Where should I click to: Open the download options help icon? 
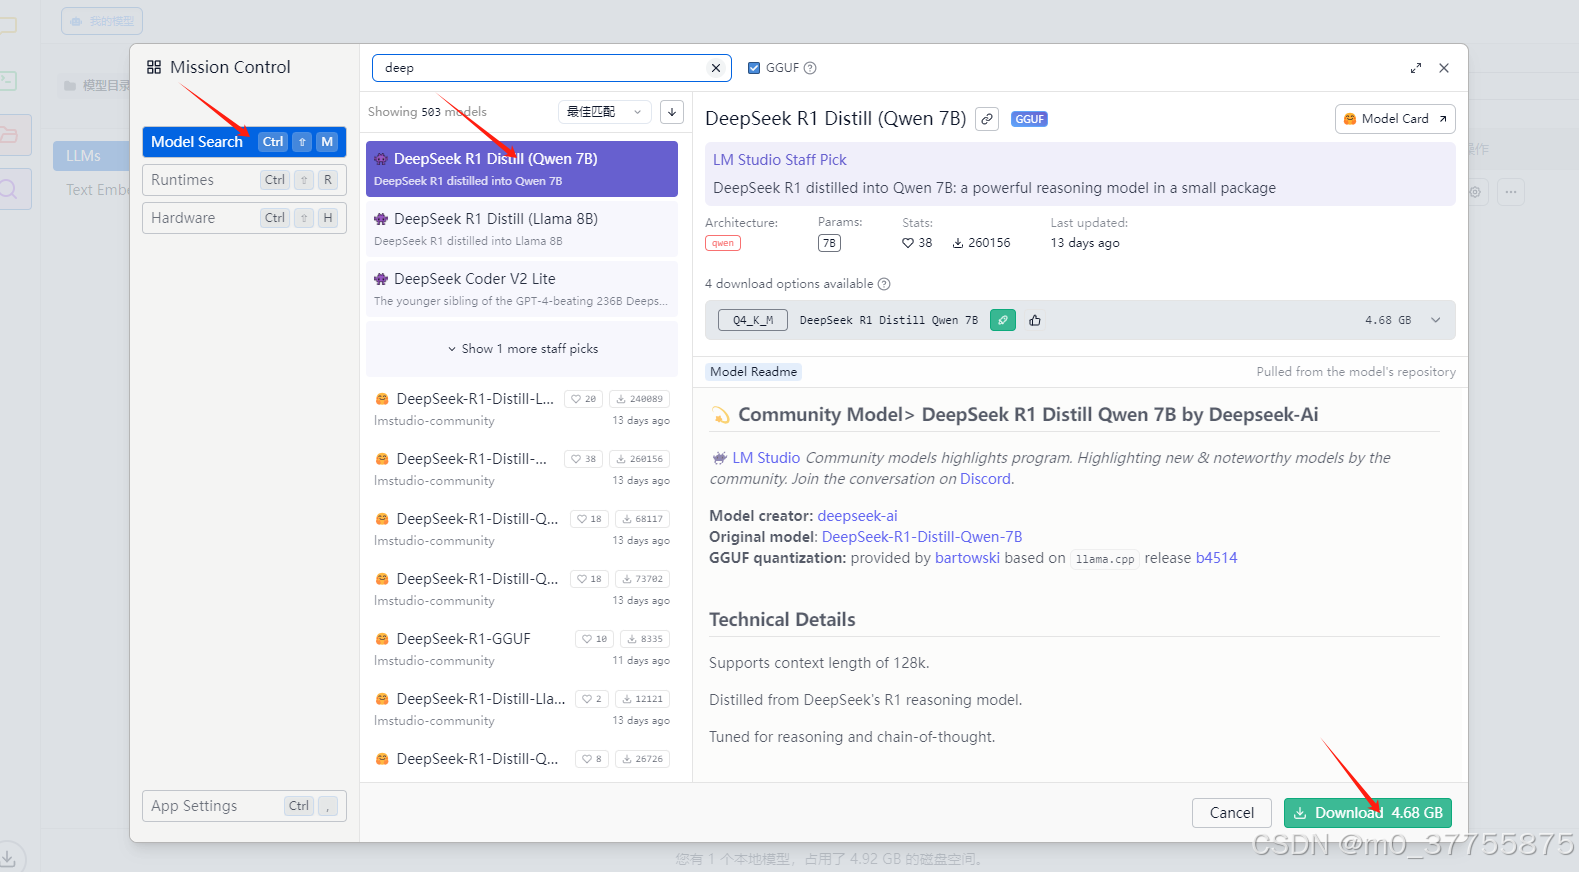click(x=884, y=284)
